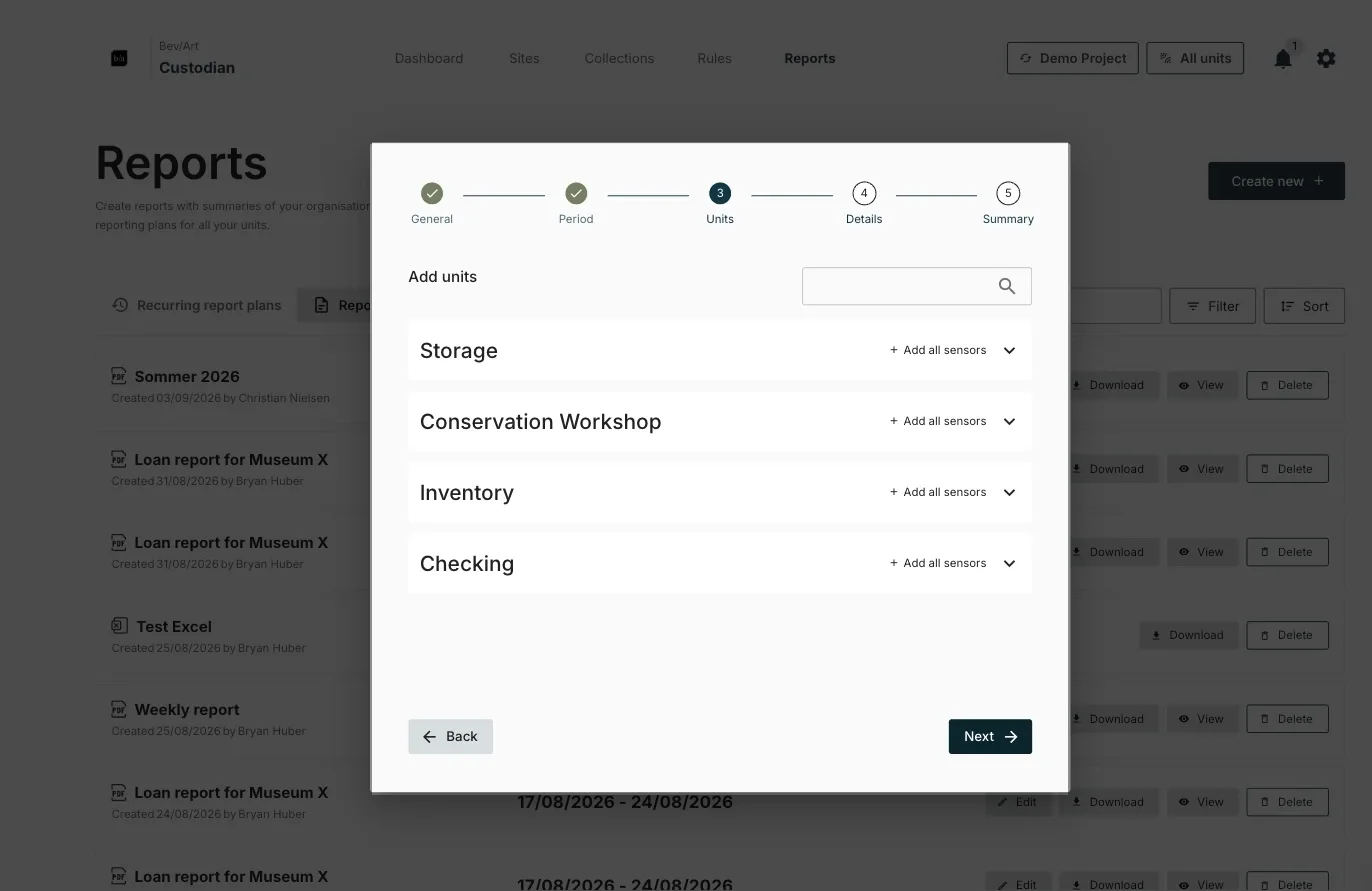Add all sensors for Conservation Workshop
The height and width of the screenshot is (891, 1372).
[x=938, y=422]
